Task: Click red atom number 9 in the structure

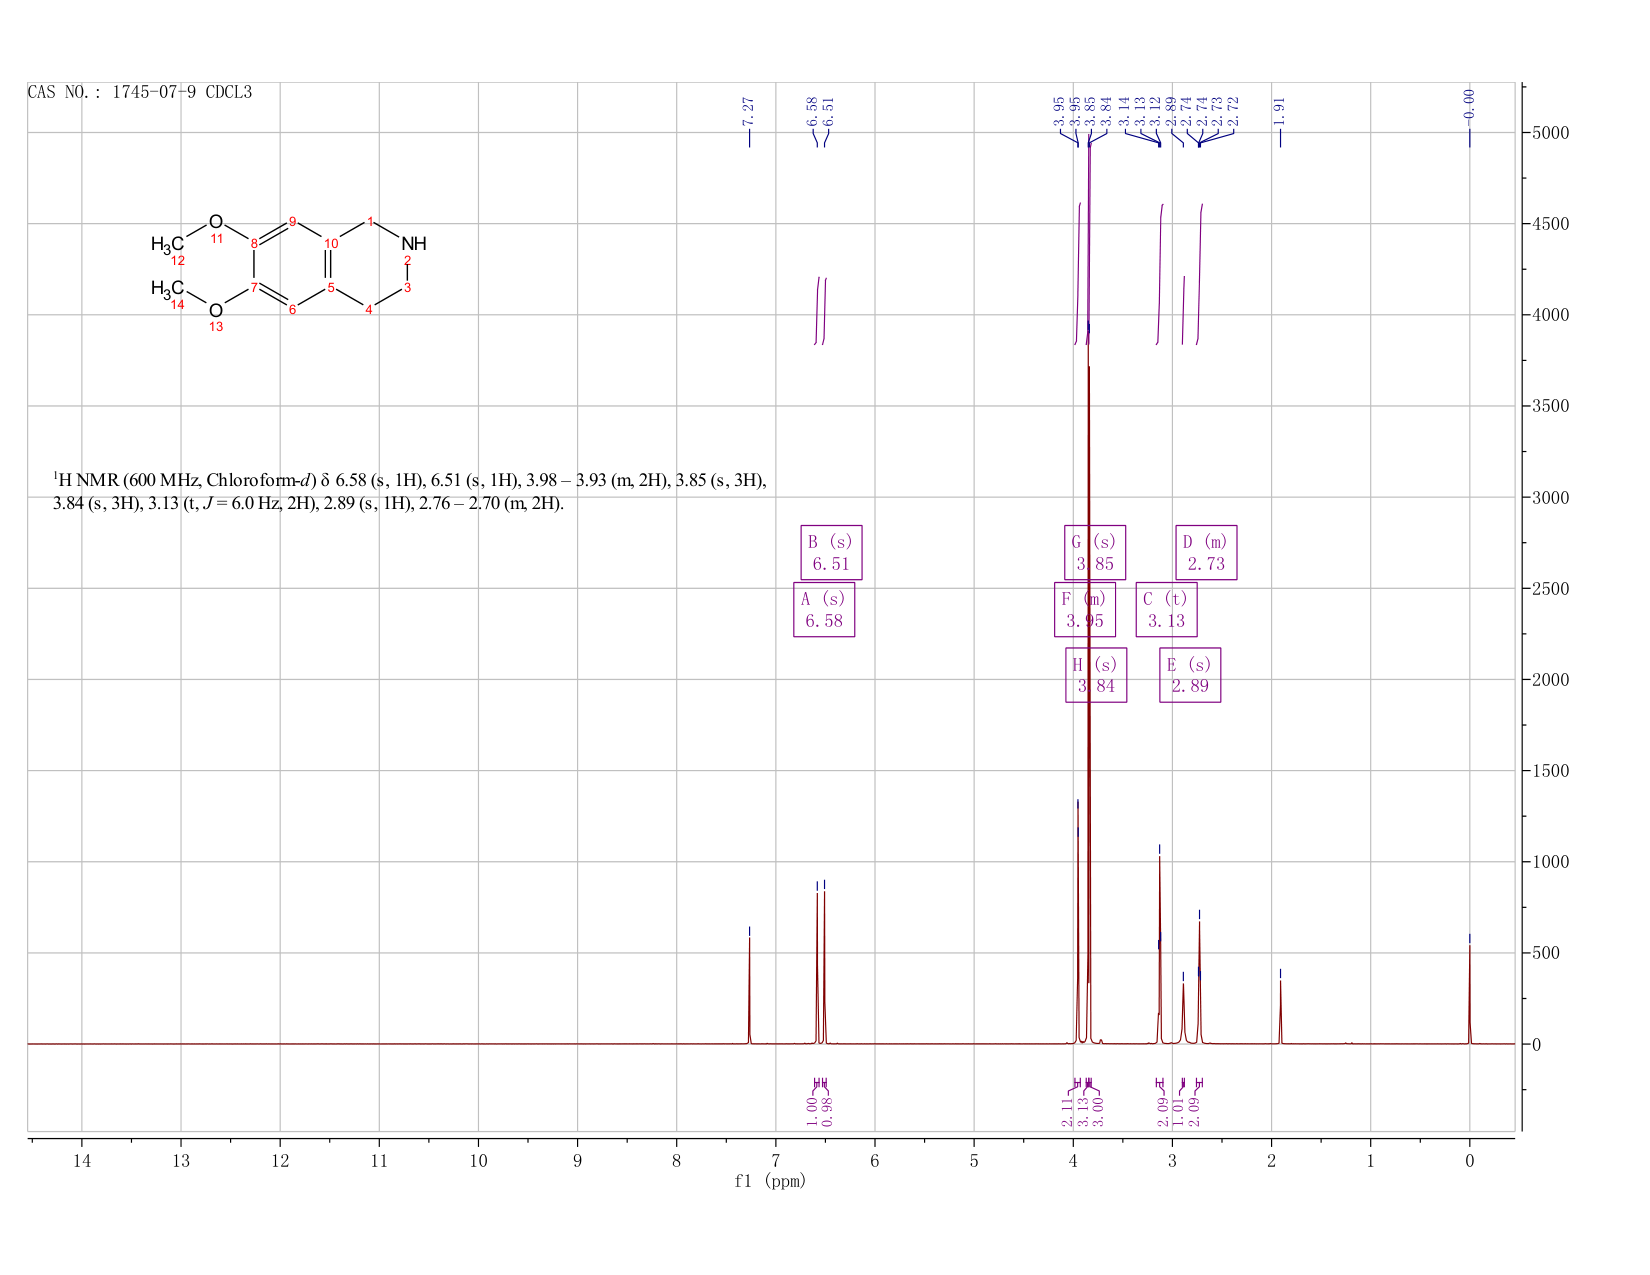Action: pos(292,221)
